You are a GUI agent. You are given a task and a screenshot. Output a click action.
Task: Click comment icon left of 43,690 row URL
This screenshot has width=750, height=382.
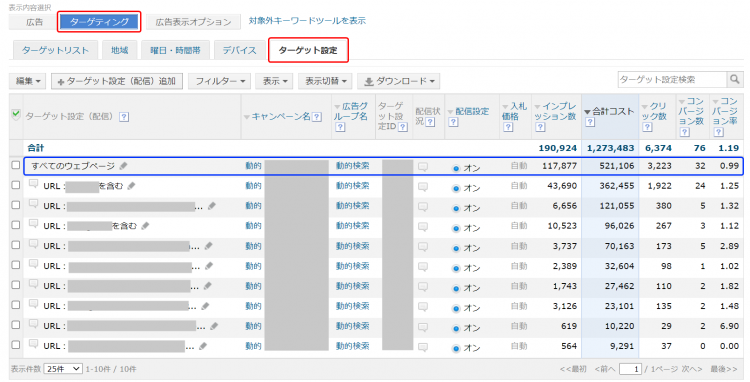click(33, 184)
